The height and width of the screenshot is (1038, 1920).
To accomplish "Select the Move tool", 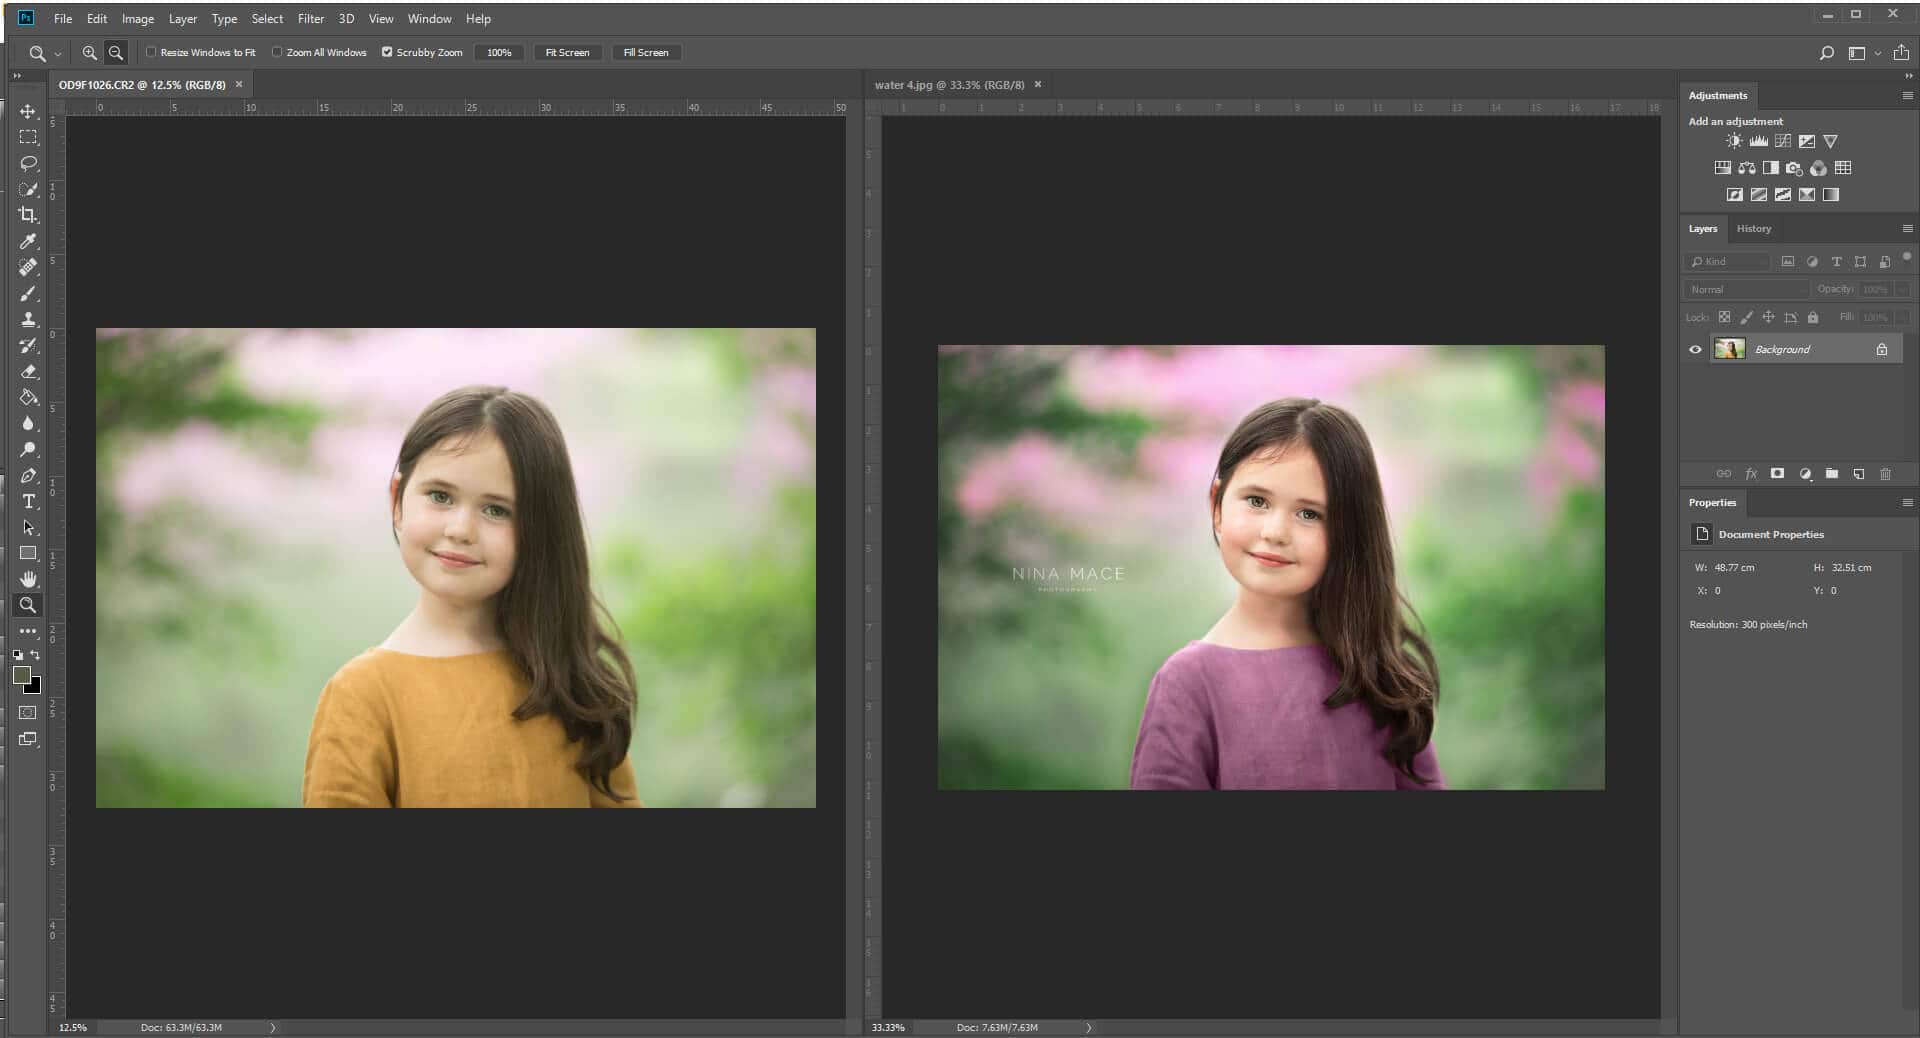I will [28, 111].
